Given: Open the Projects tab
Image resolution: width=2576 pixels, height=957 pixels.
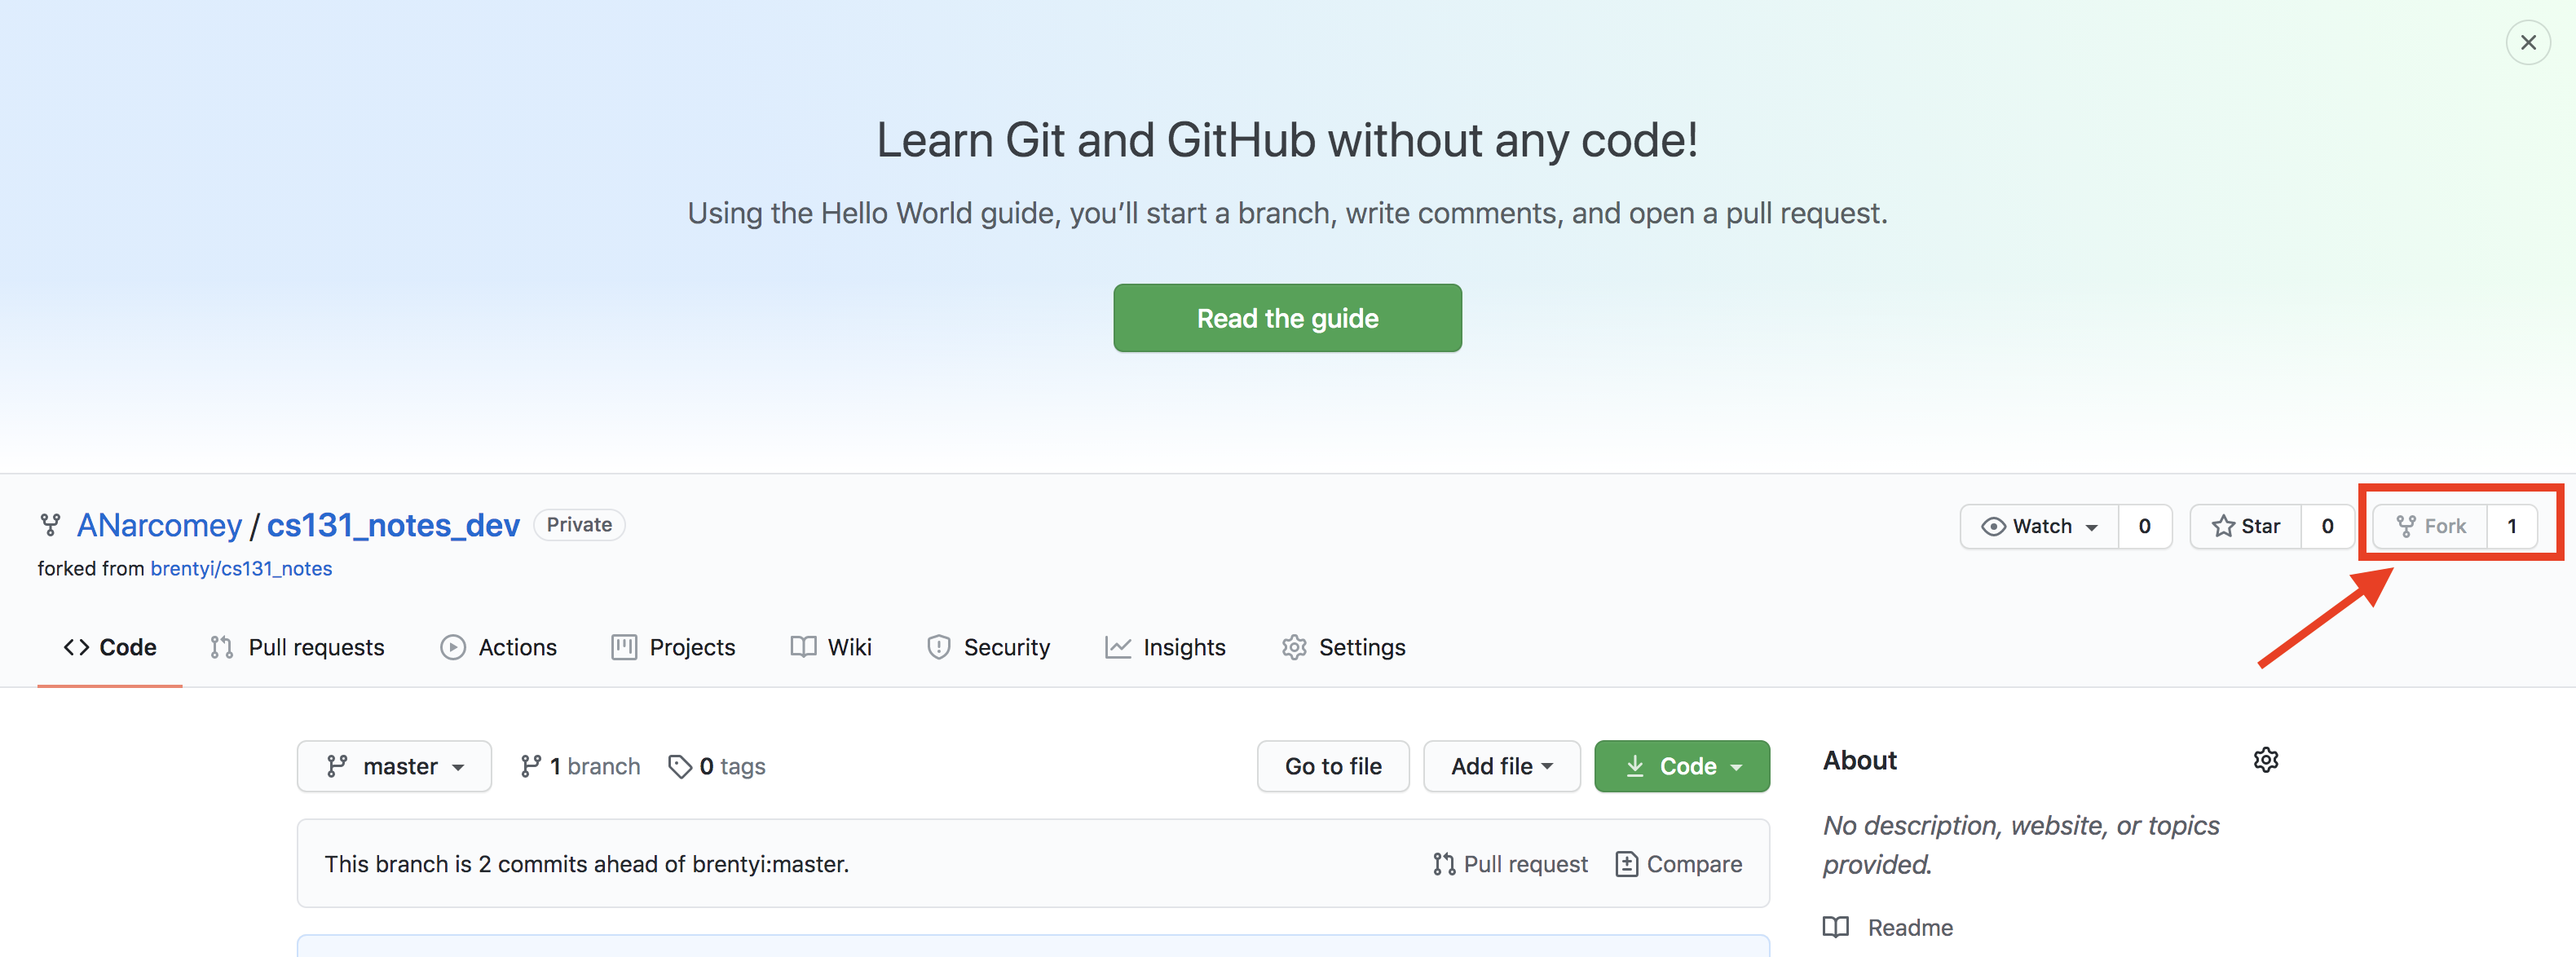Looking at the screenshot, I should click(673, 647).
